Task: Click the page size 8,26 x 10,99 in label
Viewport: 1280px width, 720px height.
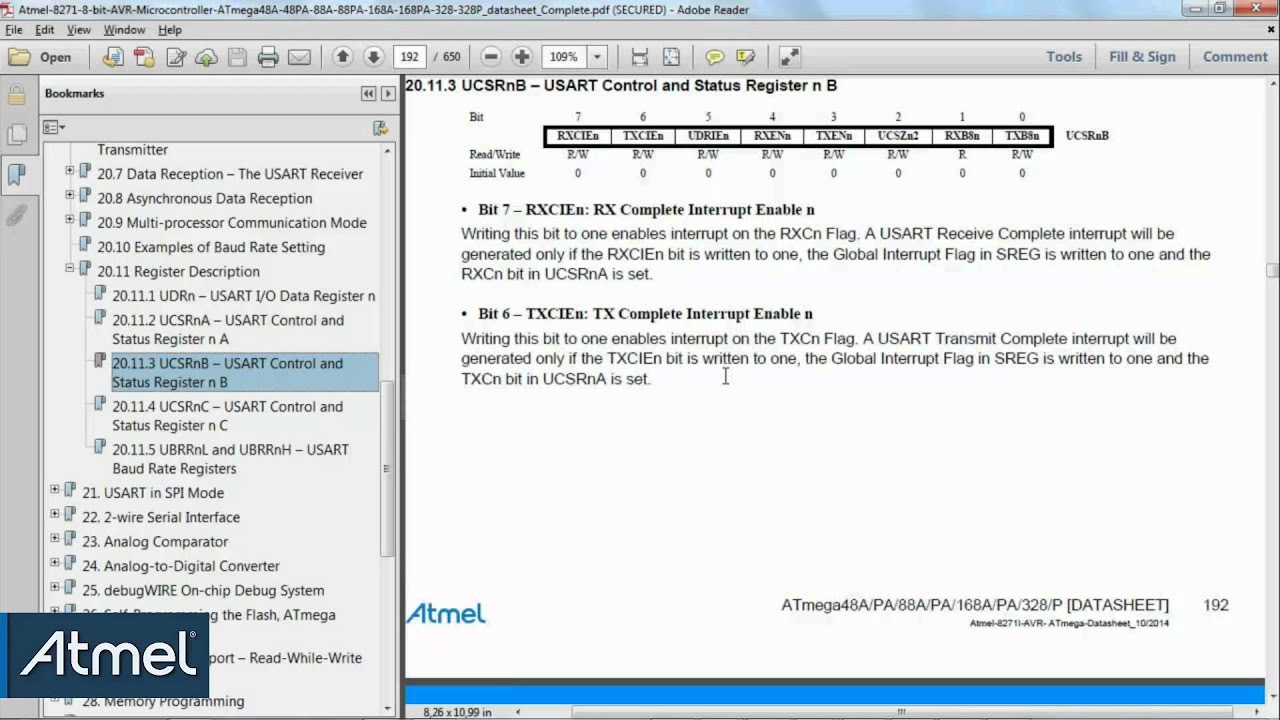Action: [458, 711]
